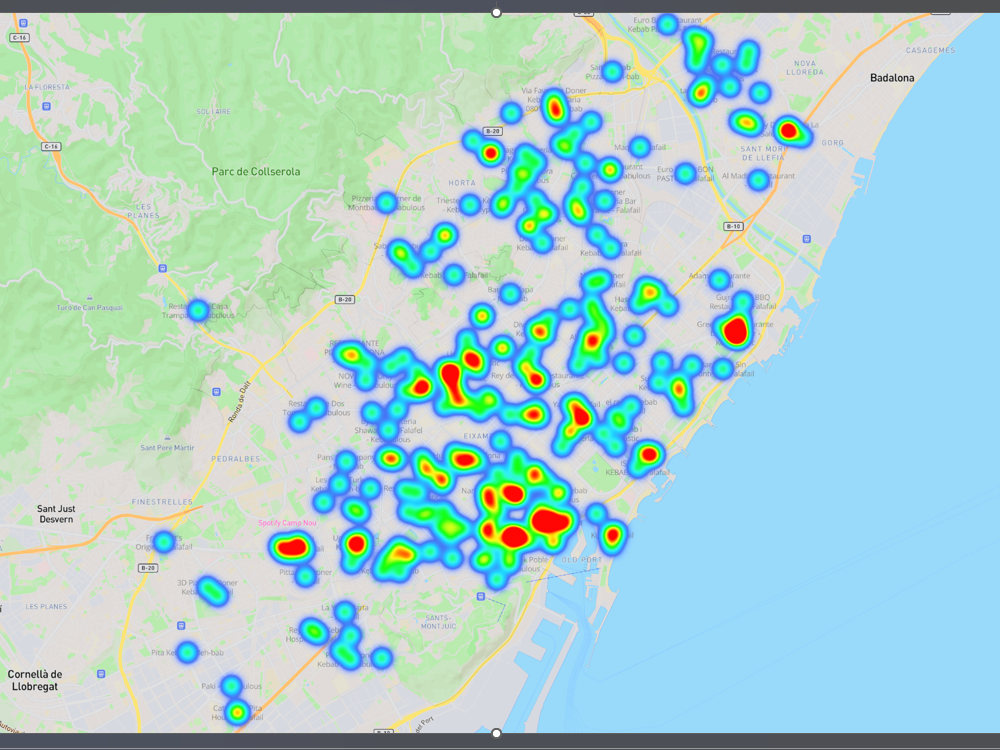Viewport: 1000px width, 750px height.
Task: Click the transit icon right of Cornellà de Llobregat
Action: (x=101, y=673)
